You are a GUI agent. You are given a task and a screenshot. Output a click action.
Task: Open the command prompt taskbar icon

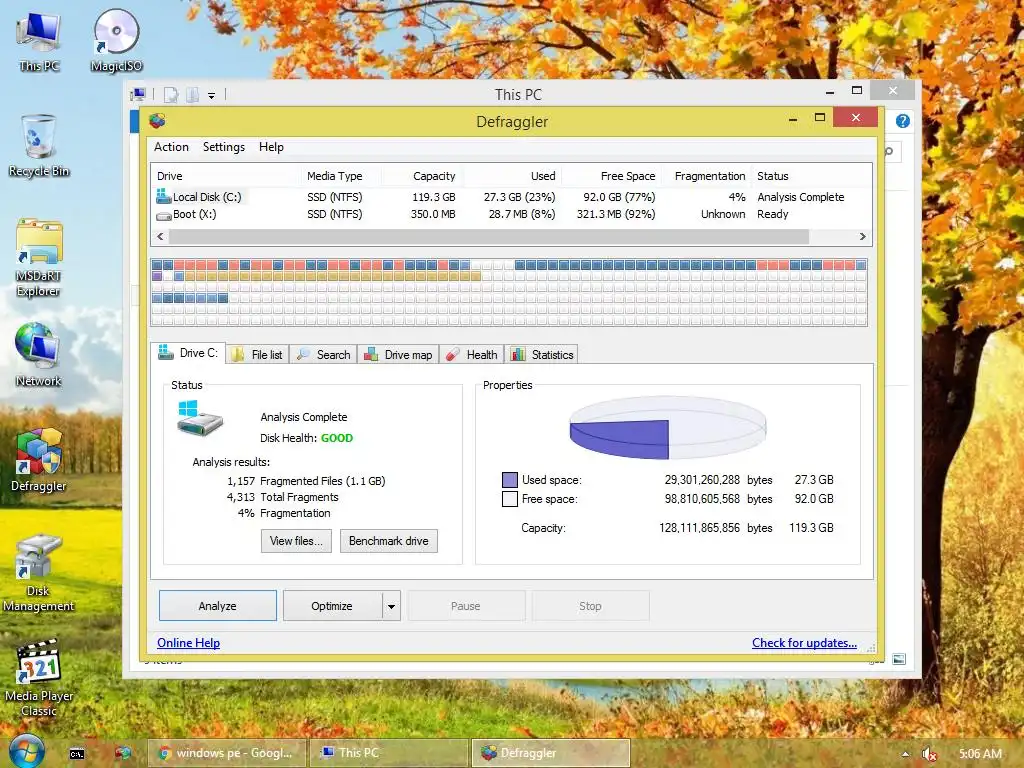[x=77, y=754]
